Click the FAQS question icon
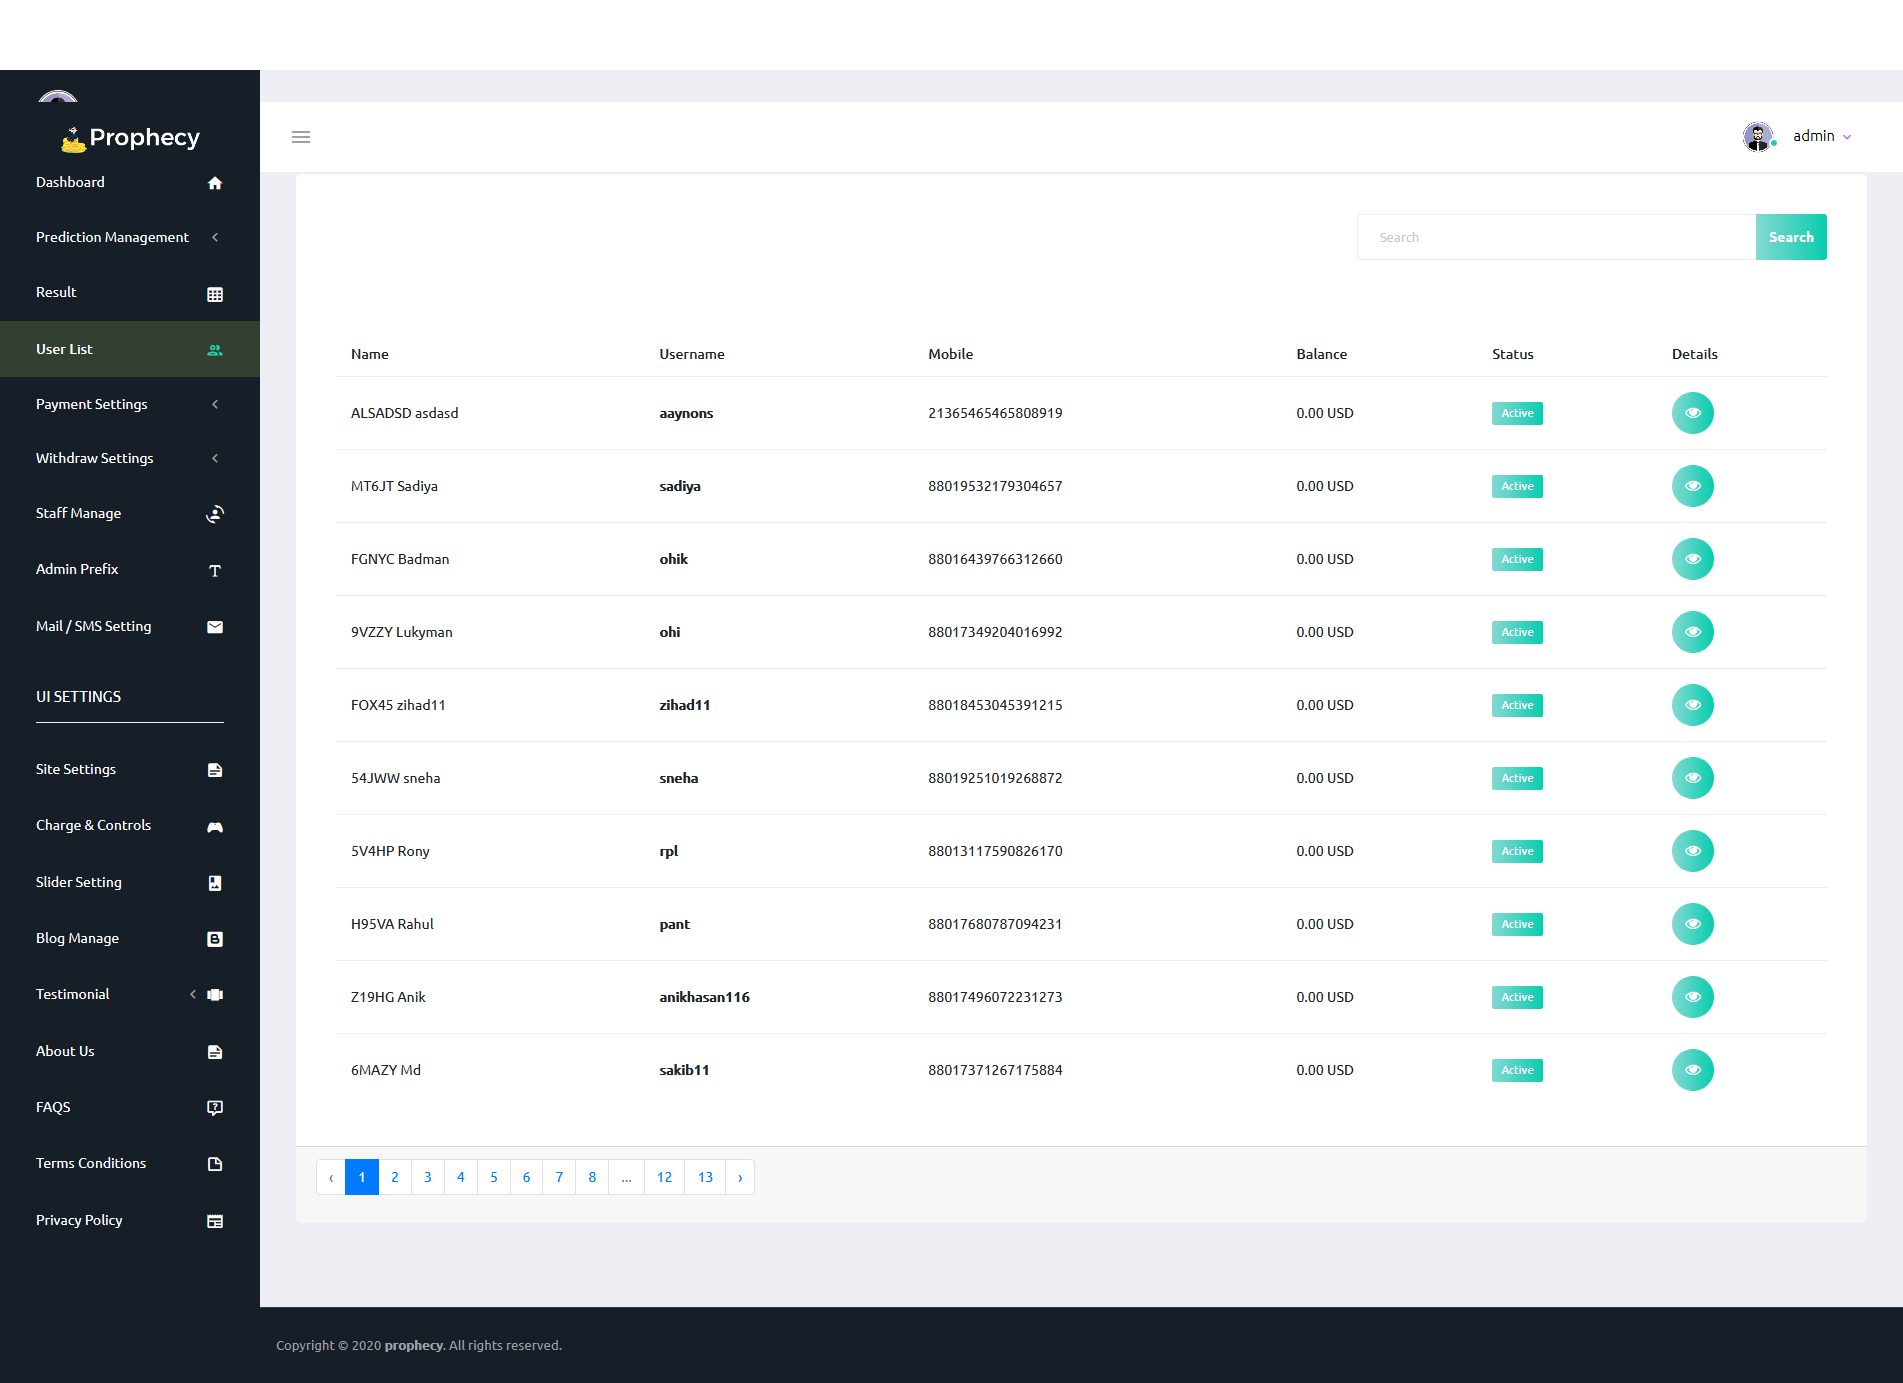Screen dimensions: 1903x1383 (215, 1108)
